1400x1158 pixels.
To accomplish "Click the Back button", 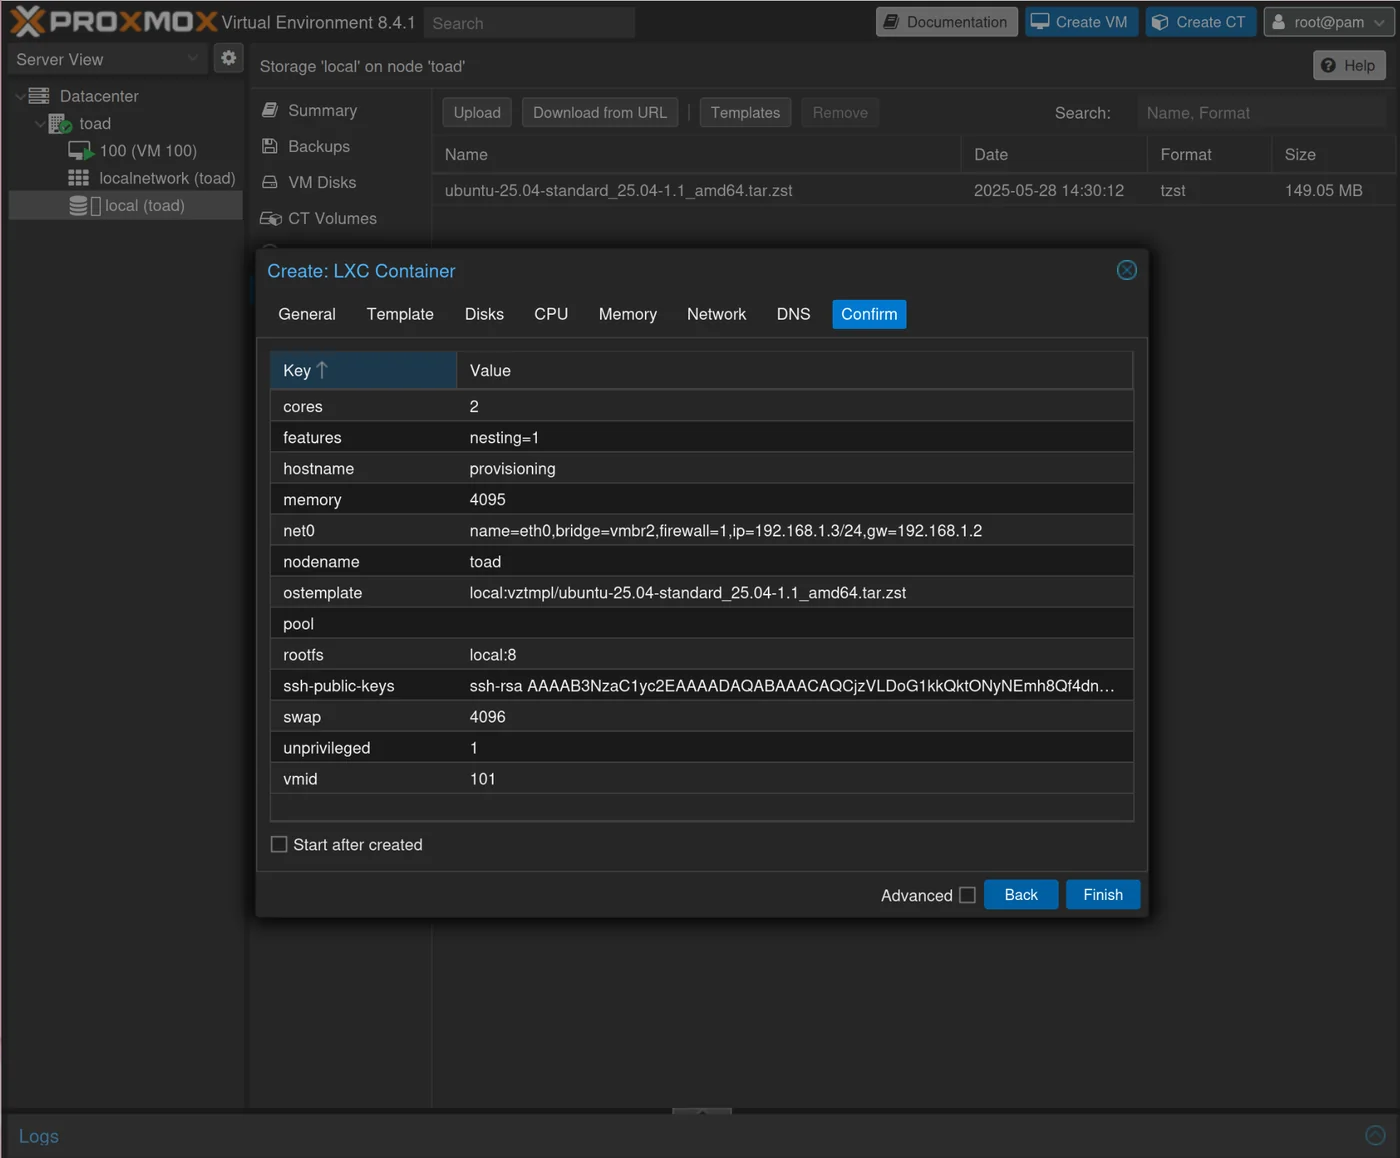I will (1020, 895).
